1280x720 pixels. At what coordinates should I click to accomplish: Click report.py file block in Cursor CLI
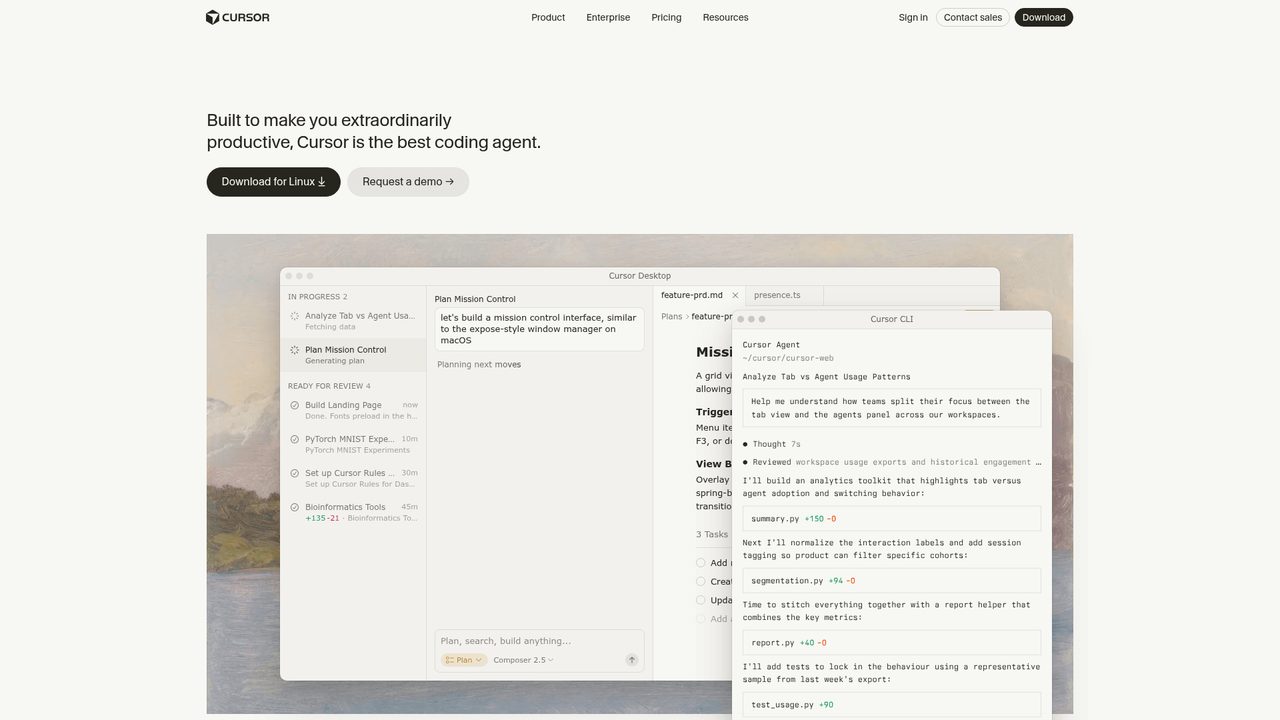pyautogui.click(x=892, y=643)
